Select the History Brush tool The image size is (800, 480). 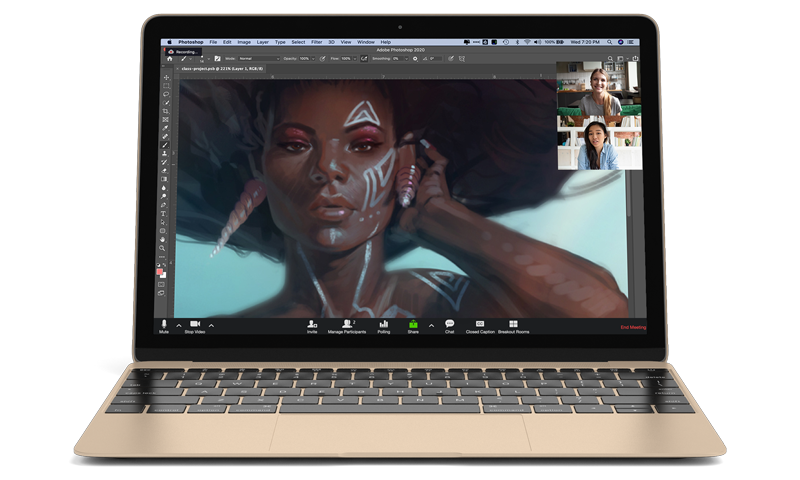(x=165, y=162)
